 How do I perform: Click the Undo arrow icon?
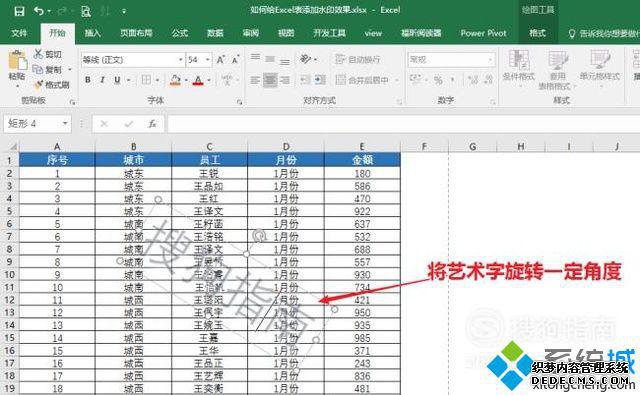[39, 11]
